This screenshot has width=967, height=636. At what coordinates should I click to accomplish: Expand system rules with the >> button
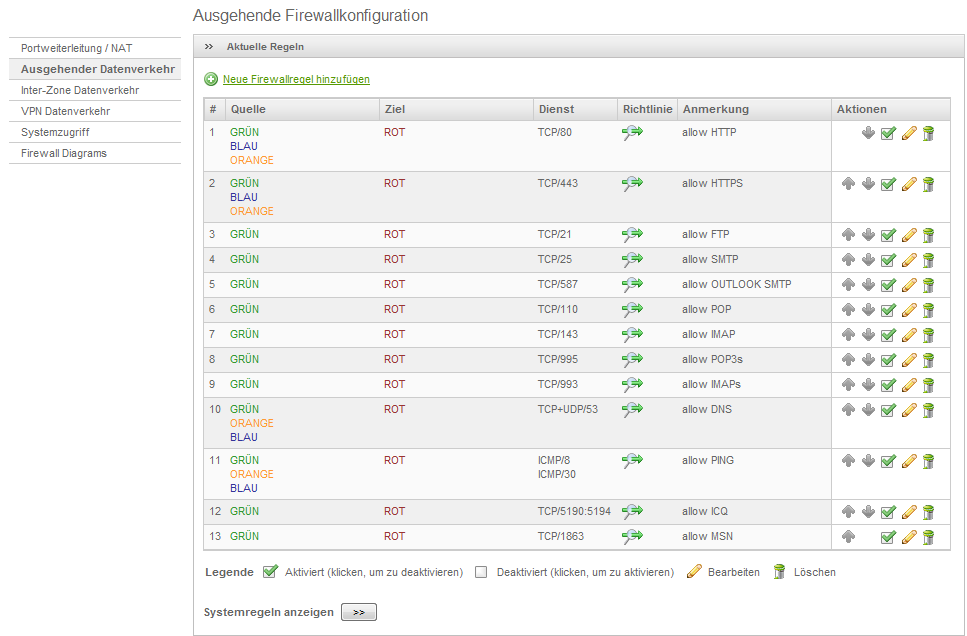click(359, 612)
